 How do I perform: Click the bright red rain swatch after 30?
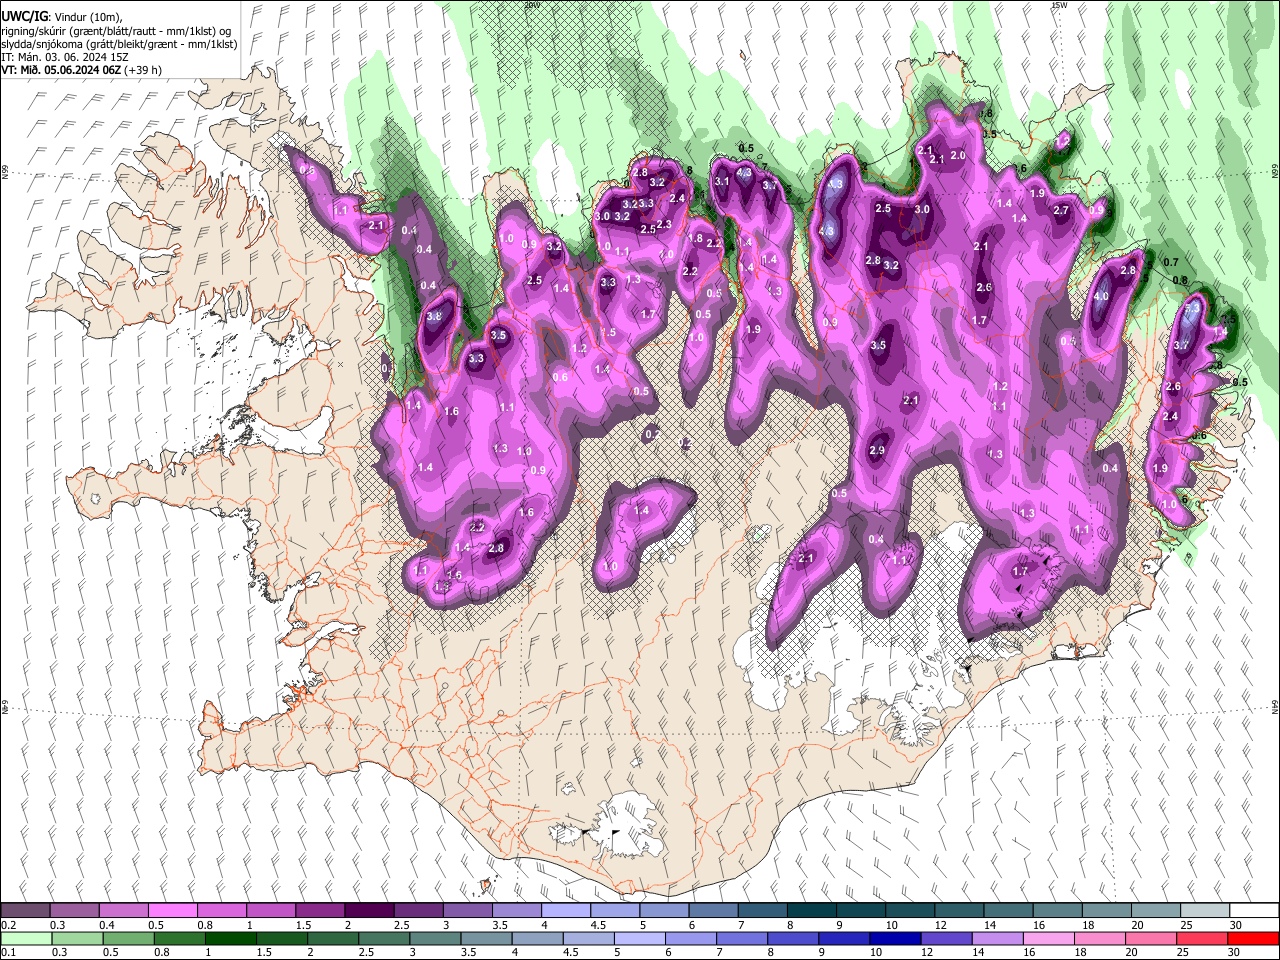click(x=1253, y=939)
